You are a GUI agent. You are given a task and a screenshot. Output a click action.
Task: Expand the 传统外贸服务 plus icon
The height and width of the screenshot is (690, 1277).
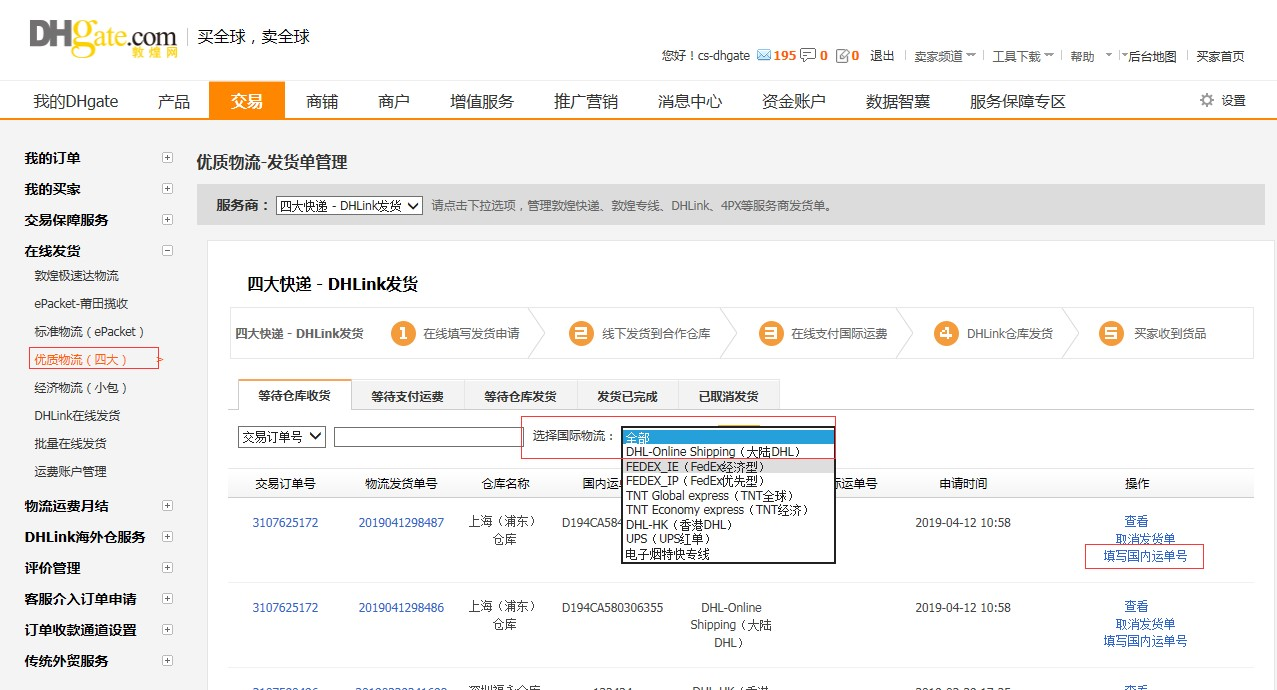click(167, 661)
